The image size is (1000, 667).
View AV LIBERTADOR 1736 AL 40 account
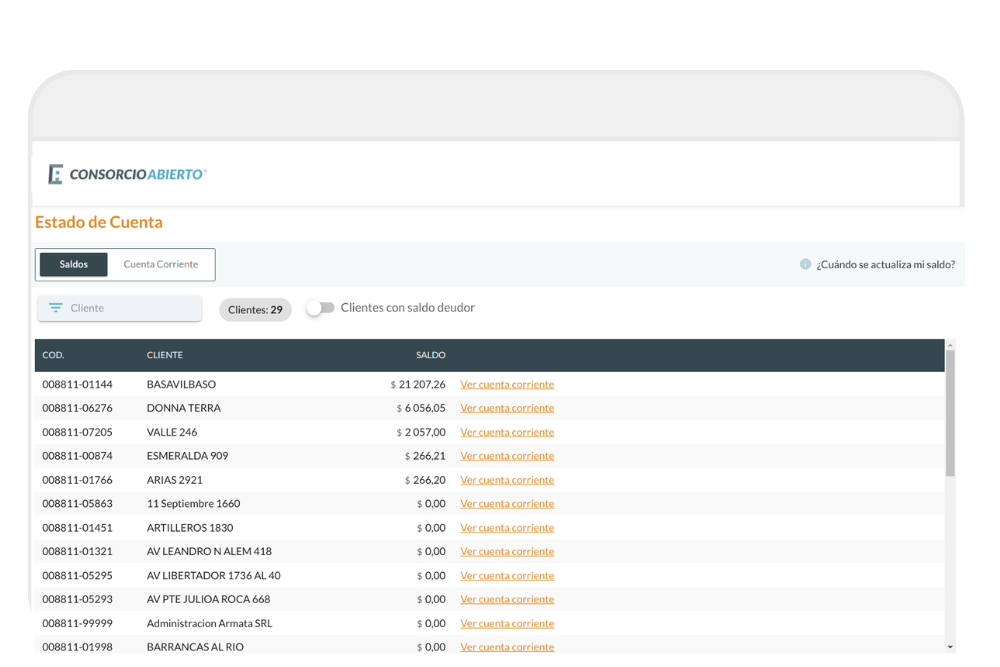click(x=506, y=576)
